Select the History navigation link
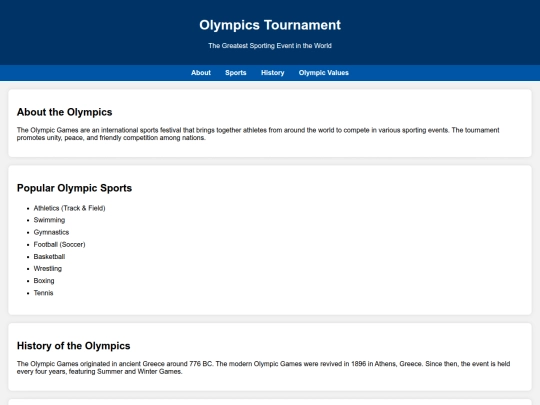540x405 pixels. click(x=272, y=73)
